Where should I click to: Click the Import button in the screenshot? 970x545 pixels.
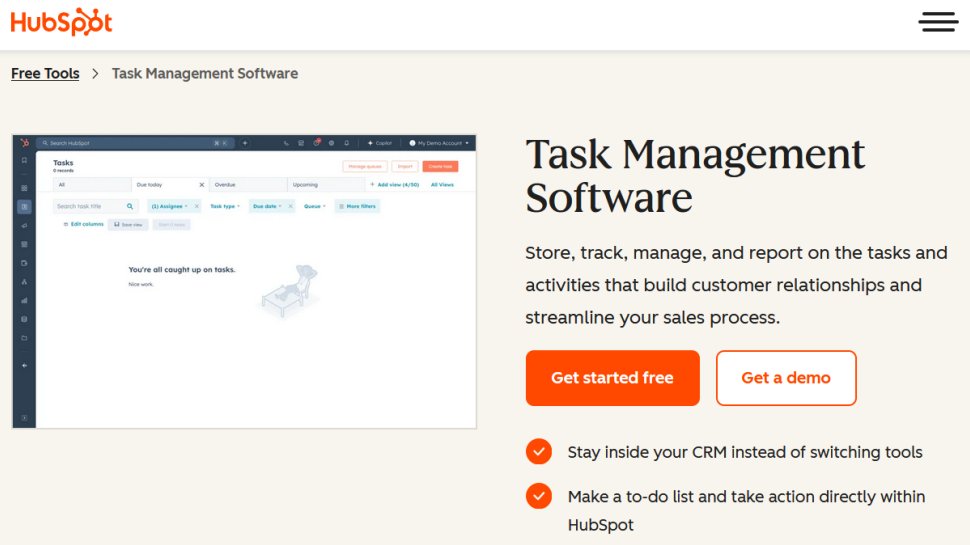click(405, 166)
